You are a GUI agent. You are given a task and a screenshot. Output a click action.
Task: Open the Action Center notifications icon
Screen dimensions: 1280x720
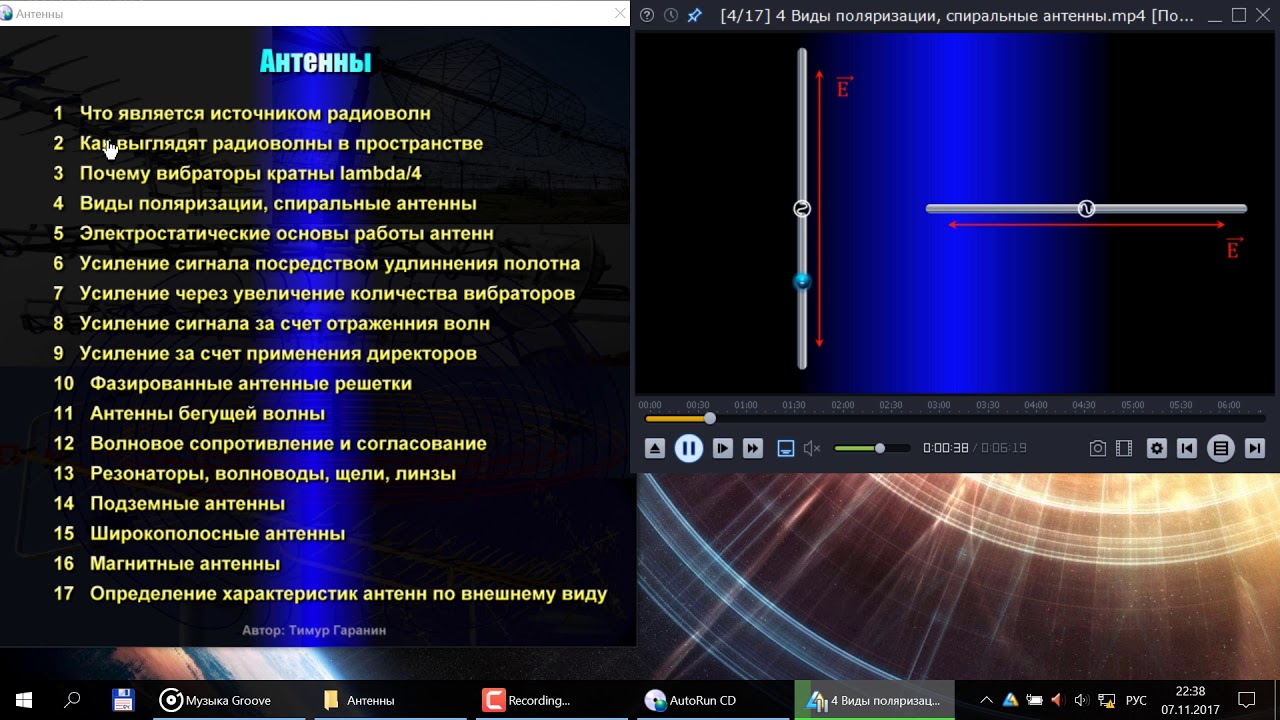point(1247,700)
